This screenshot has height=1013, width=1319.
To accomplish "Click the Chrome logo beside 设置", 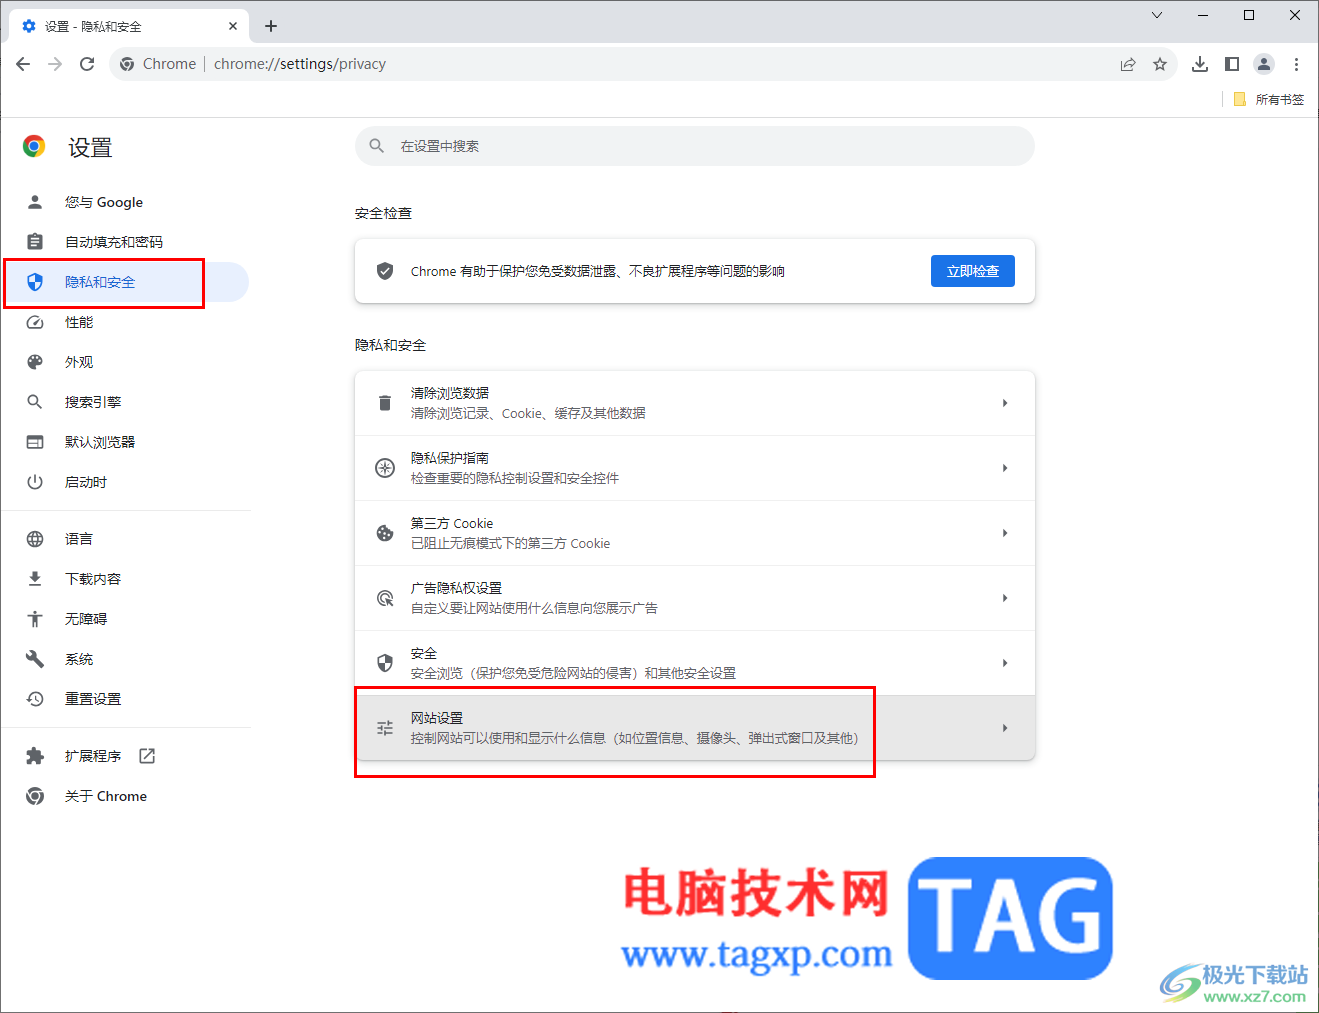I will [x=34, y=147].
